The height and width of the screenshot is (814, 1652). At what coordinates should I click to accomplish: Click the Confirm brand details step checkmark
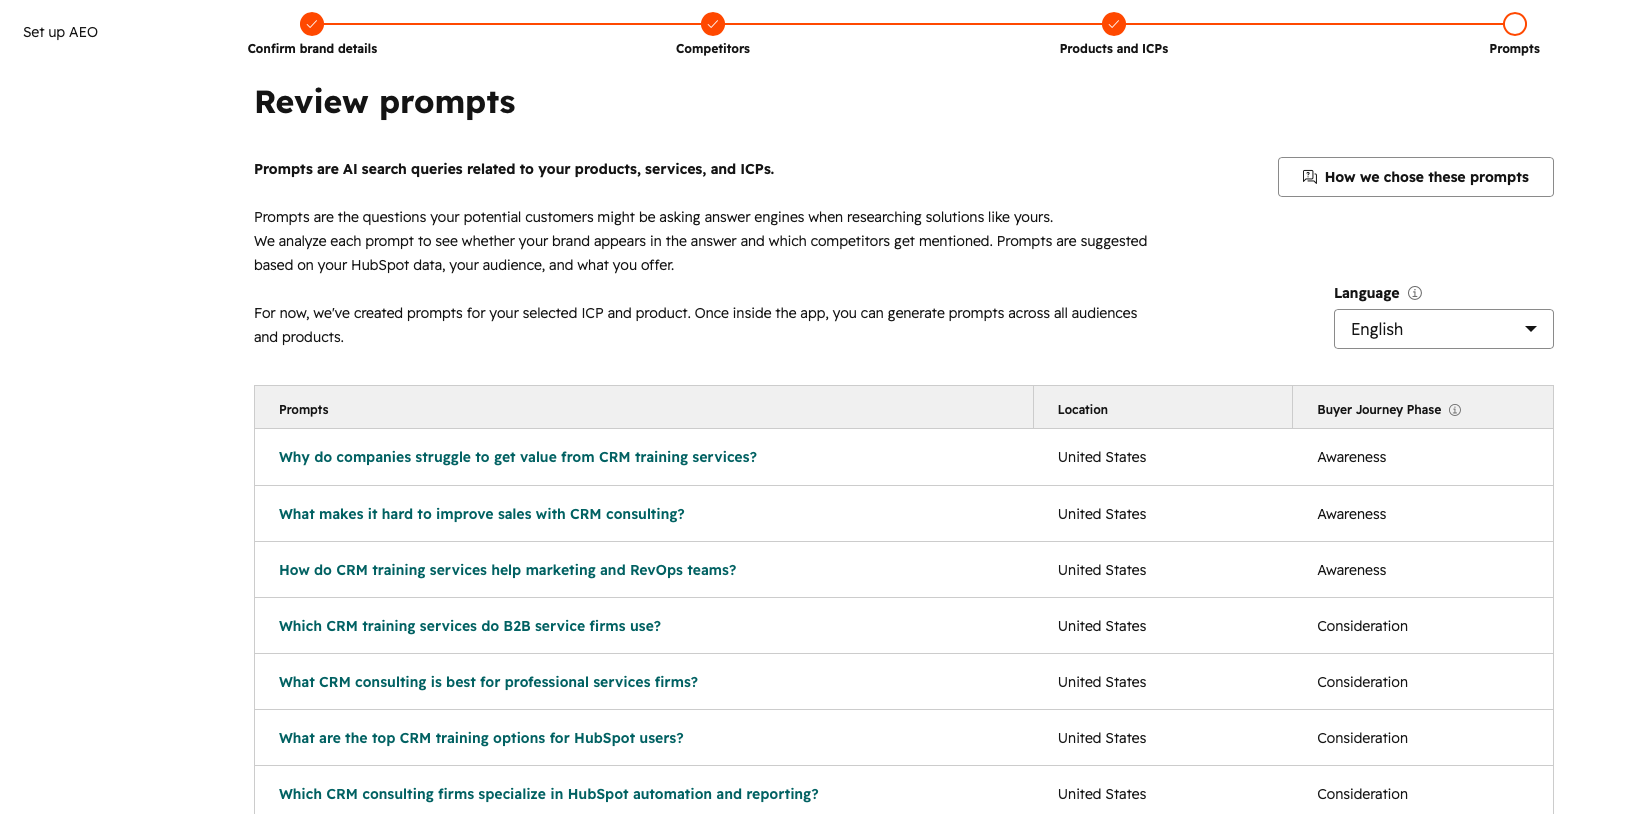[312, 24]
